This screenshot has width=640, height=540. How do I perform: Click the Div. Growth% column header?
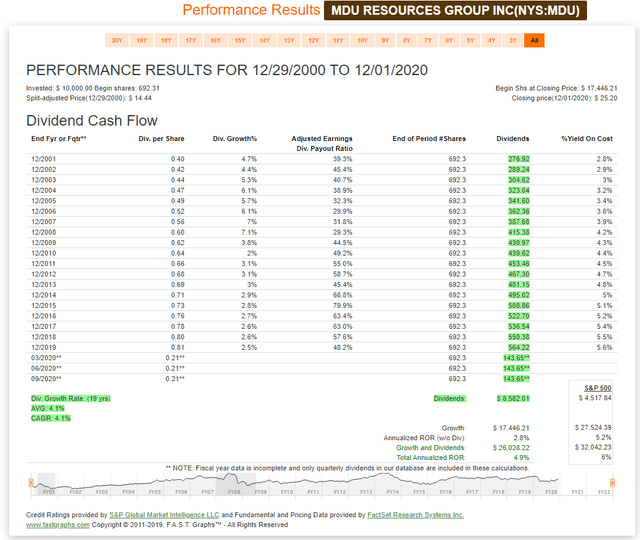tap(235, 139)
